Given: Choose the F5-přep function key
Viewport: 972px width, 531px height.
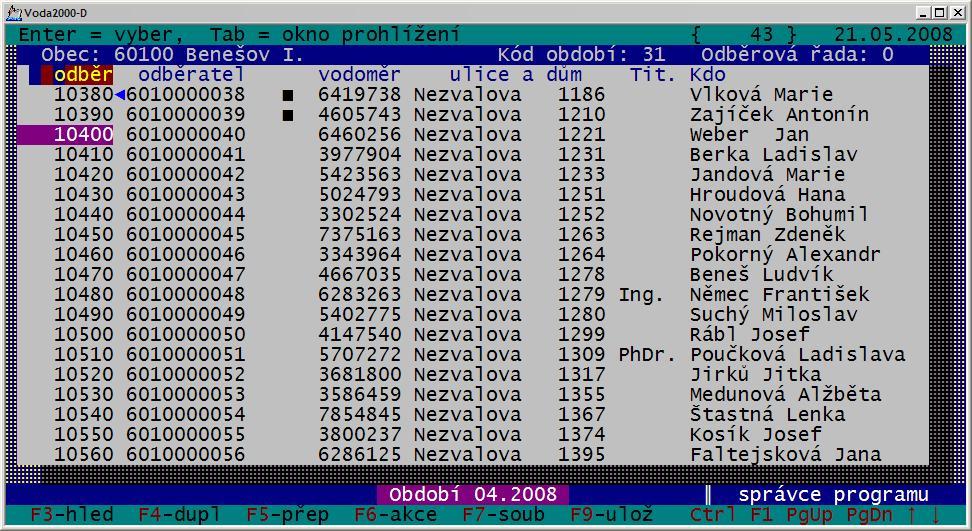Looking at the screenshot, I should click(288, 514).
